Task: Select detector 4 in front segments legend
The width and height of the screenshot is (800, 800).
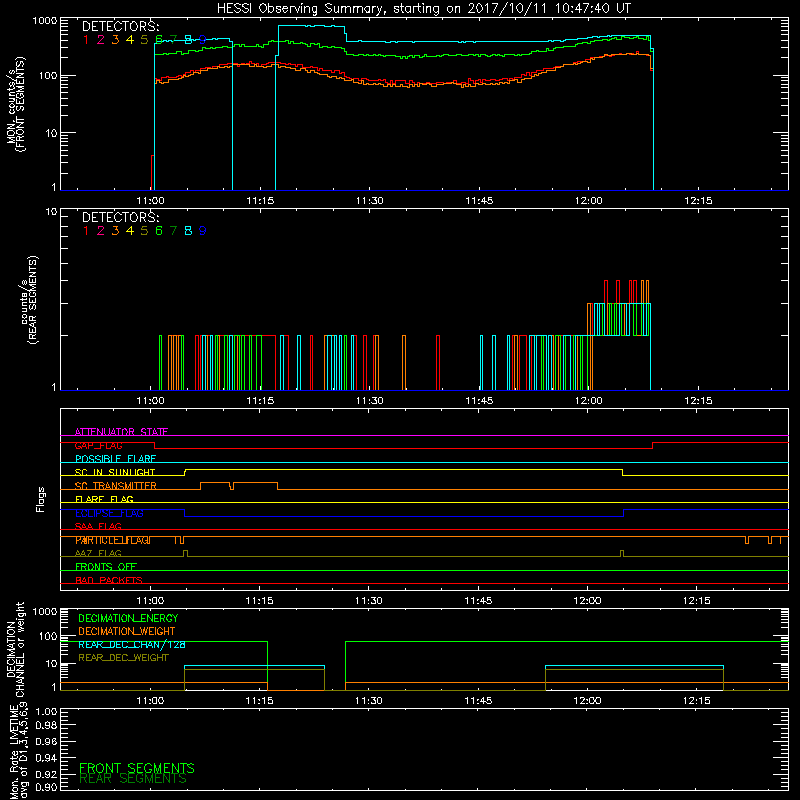Action: 130,40
